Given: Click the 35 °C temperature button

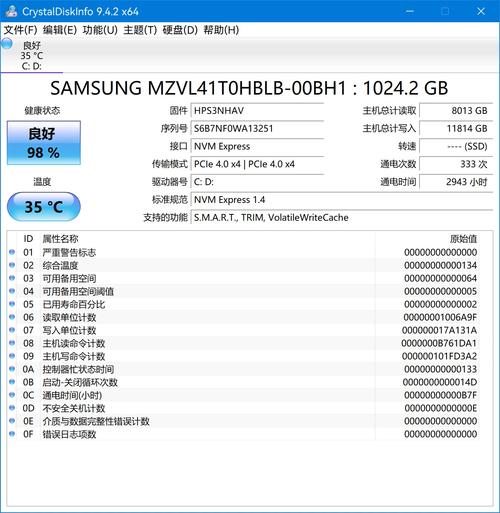Looking at the screenshot, I should click(44, 207).
